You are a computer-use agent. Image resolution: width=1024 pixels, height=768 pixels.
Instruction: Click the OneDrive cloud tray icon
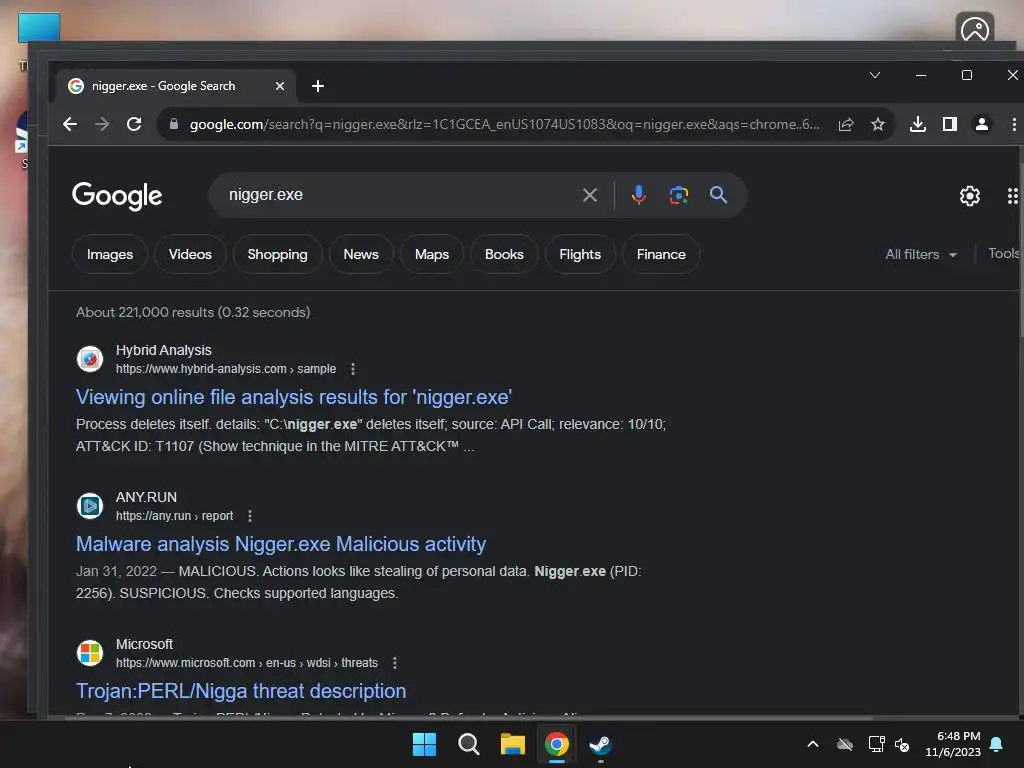click(845, 744)
